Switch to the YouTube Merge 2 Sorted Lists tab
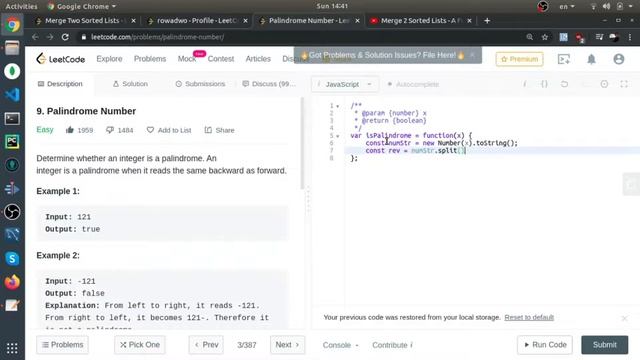This screenshot has height=360, width=640. pos(421,20)
